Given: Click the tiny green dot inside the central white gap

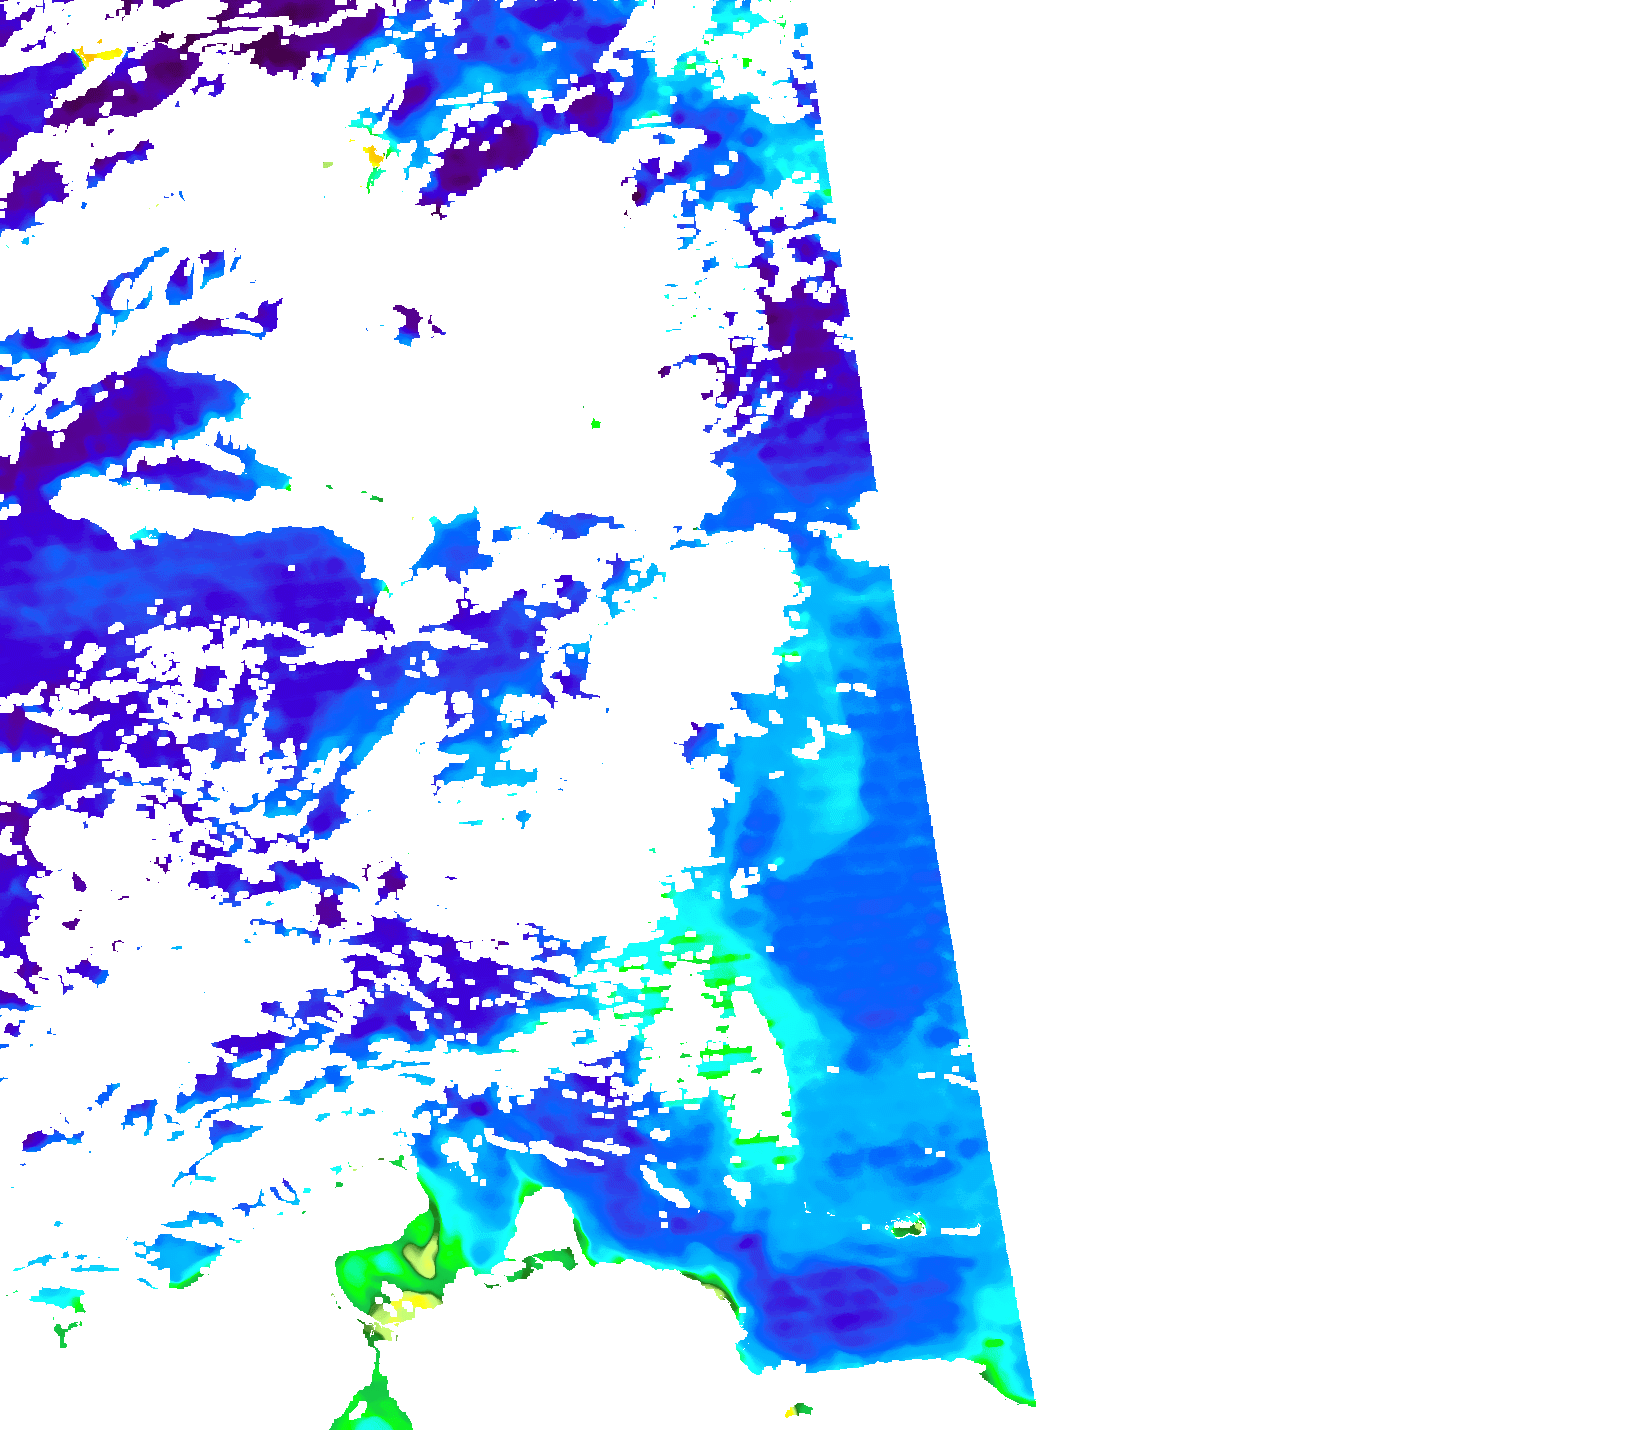Looking at the screenshot, I should [x=596, y=424].
